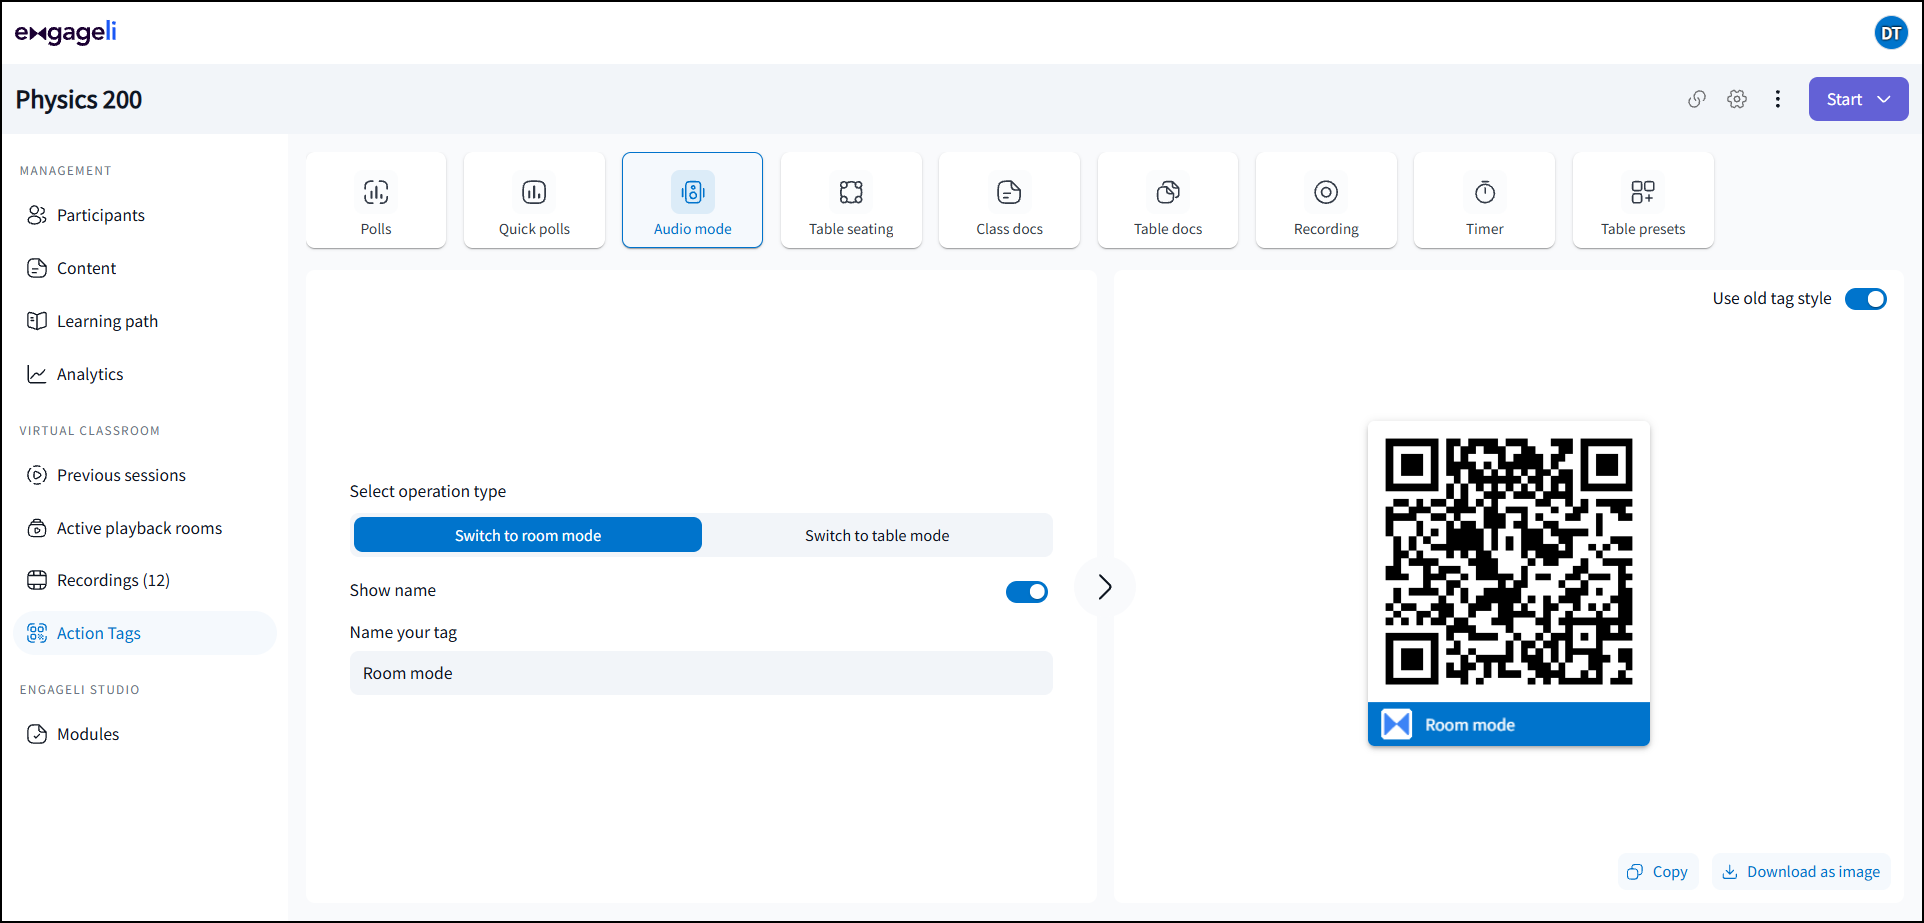
Task: Toggle the Show name switch
Action: [1027, 592]
